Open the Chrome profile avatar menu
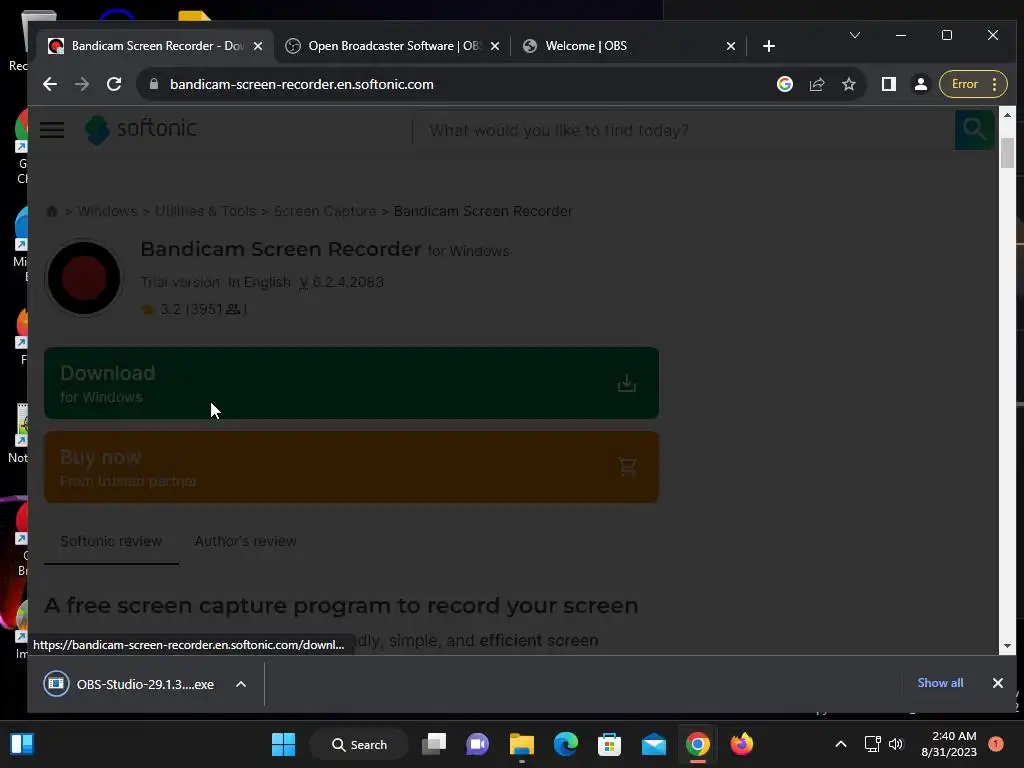 coord(921,84)
